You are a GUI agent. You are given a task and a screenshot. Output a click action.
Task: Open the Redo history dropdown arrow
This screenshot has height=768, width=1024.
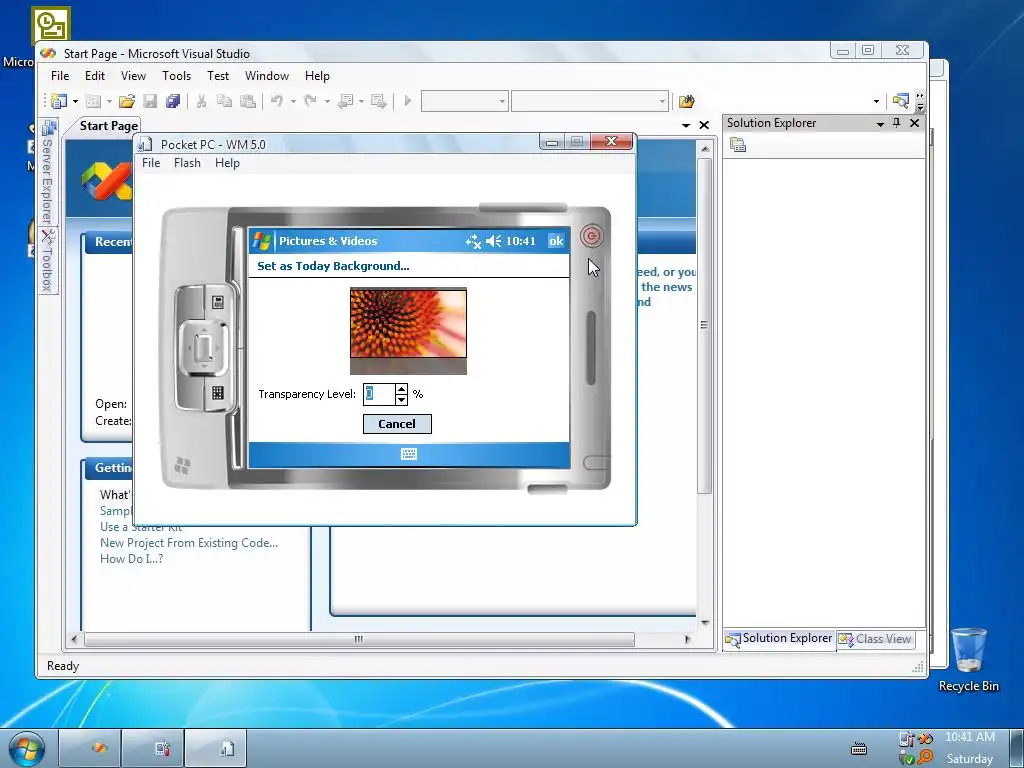point(327,101)
